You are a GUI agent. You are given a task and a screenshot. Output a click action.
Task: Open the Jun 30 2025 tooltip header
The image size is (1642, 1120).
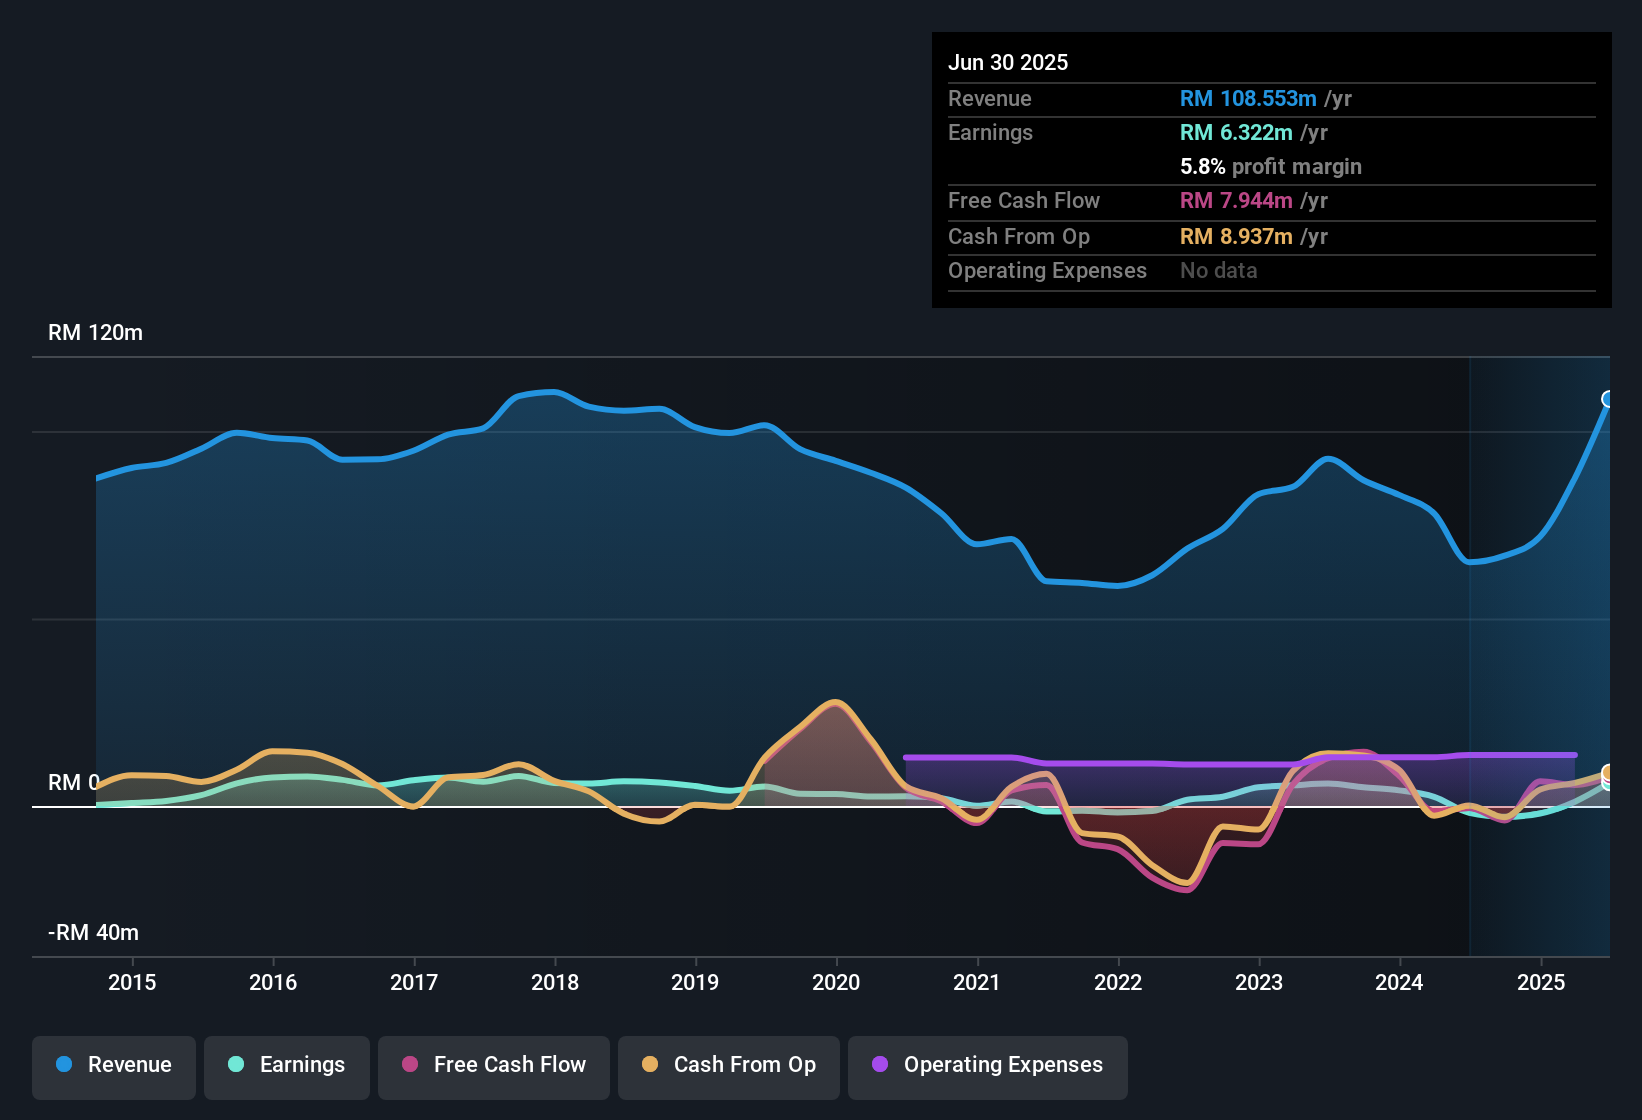1008,62
